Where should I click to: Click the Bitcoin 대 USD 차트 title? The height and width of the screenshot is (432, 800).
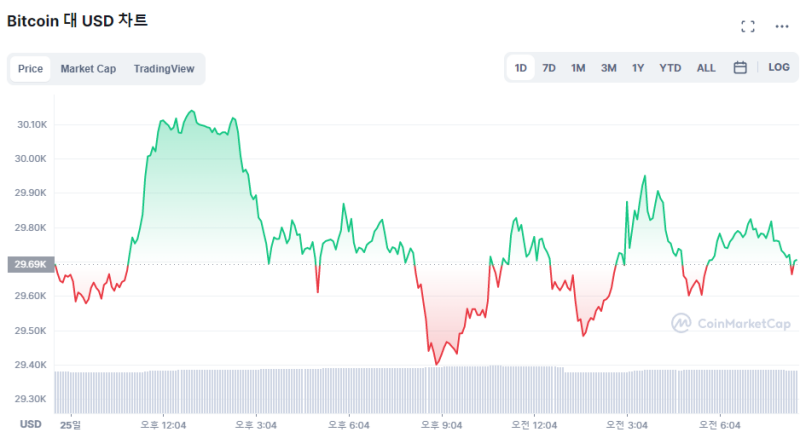coord(77,19)
